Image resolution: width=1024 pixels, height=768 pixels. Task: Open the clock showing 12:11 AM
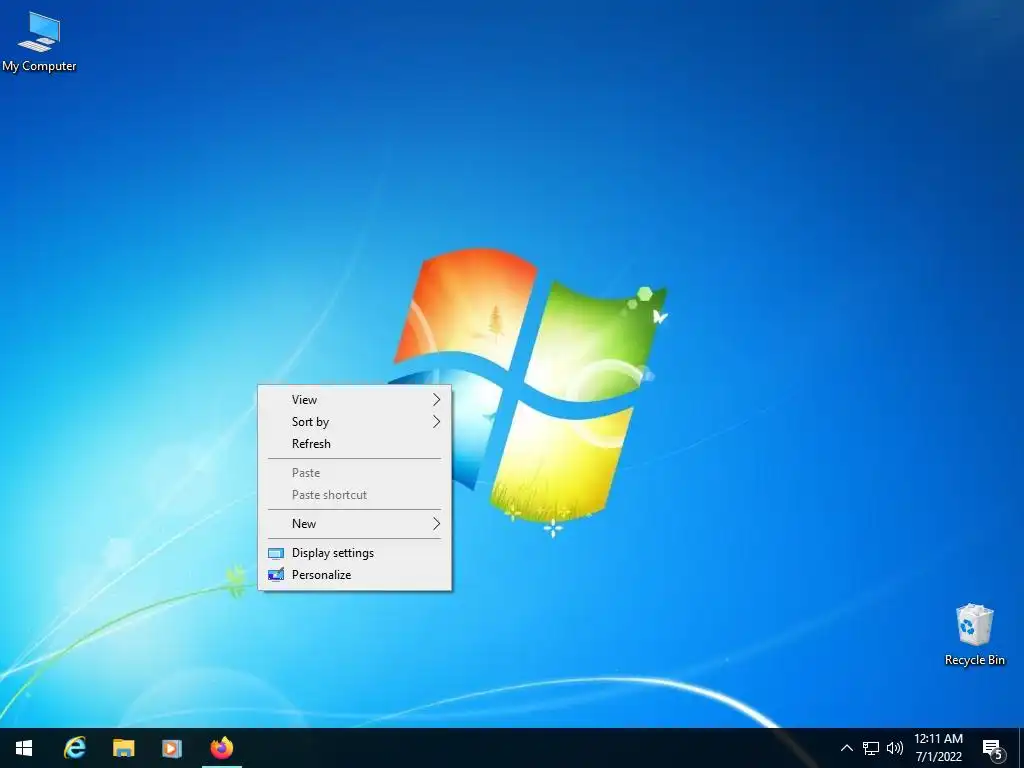938,748
